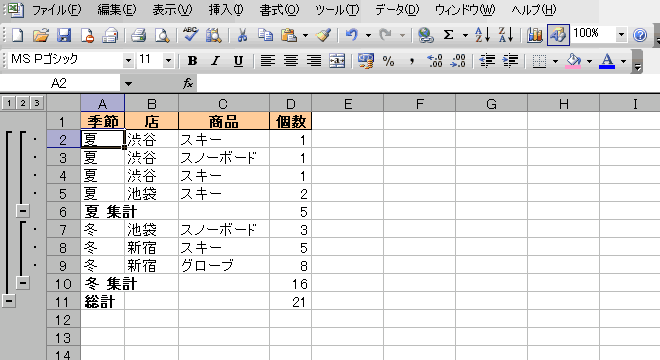Toggle Bold formatting
The height and width of the screenshot is (360, 660).
[x=192, y=61]
